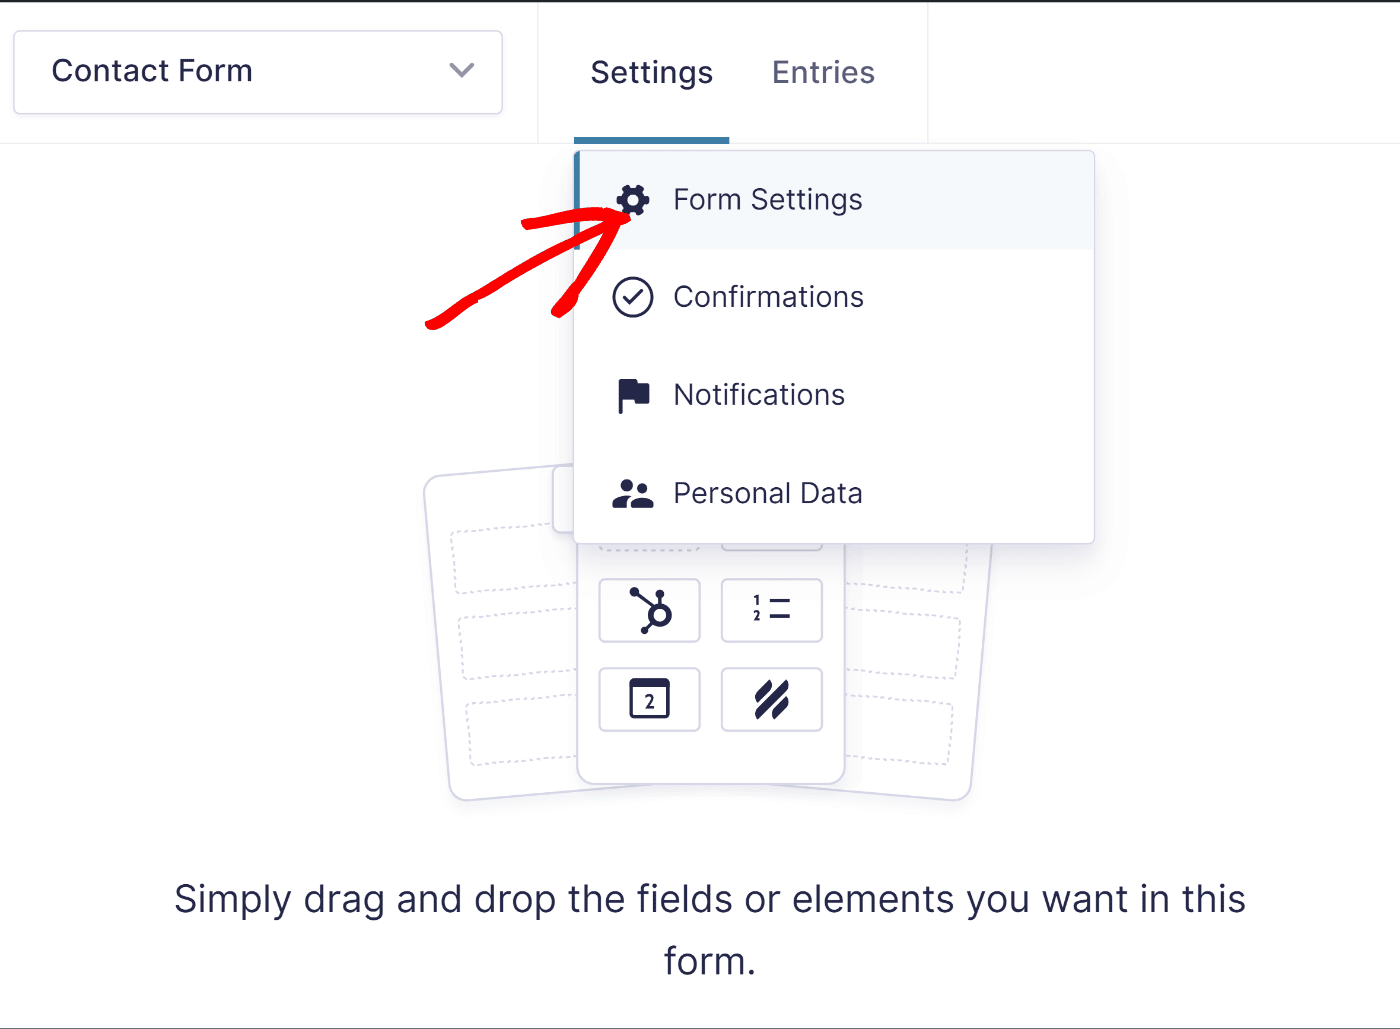The image size is (1400, 1029).
Task: Click the HubSpot integration icon
Action: point(649,610)
